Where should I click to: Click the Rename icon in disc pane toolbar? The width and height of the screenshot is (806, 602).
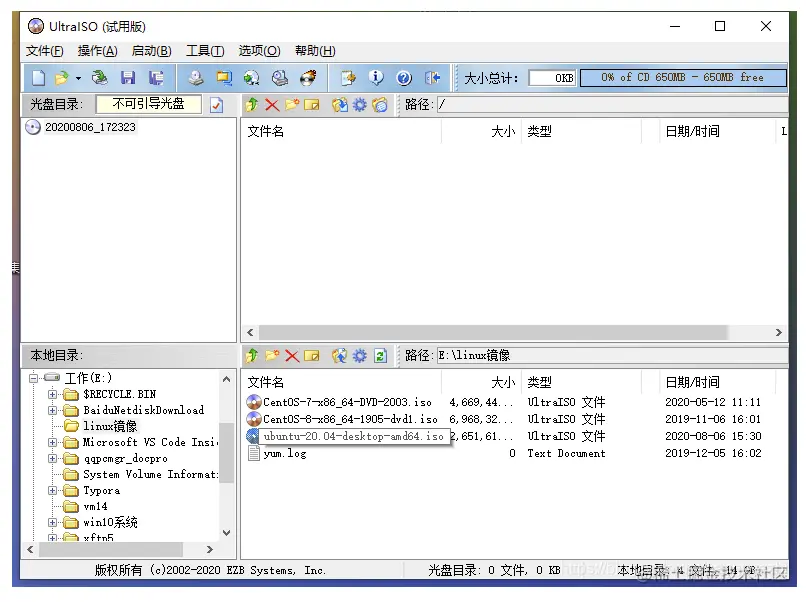pyautogui.click(x=312, y=105)
